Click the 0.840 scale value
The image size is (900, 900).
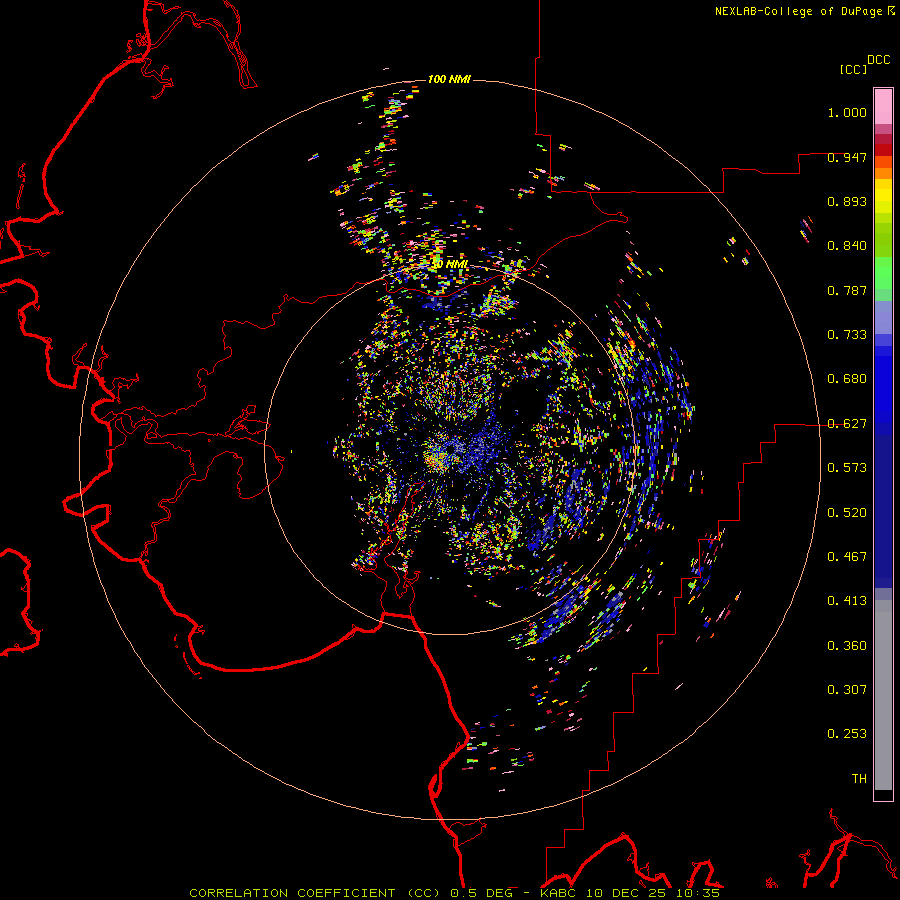[x=847, y=246]
